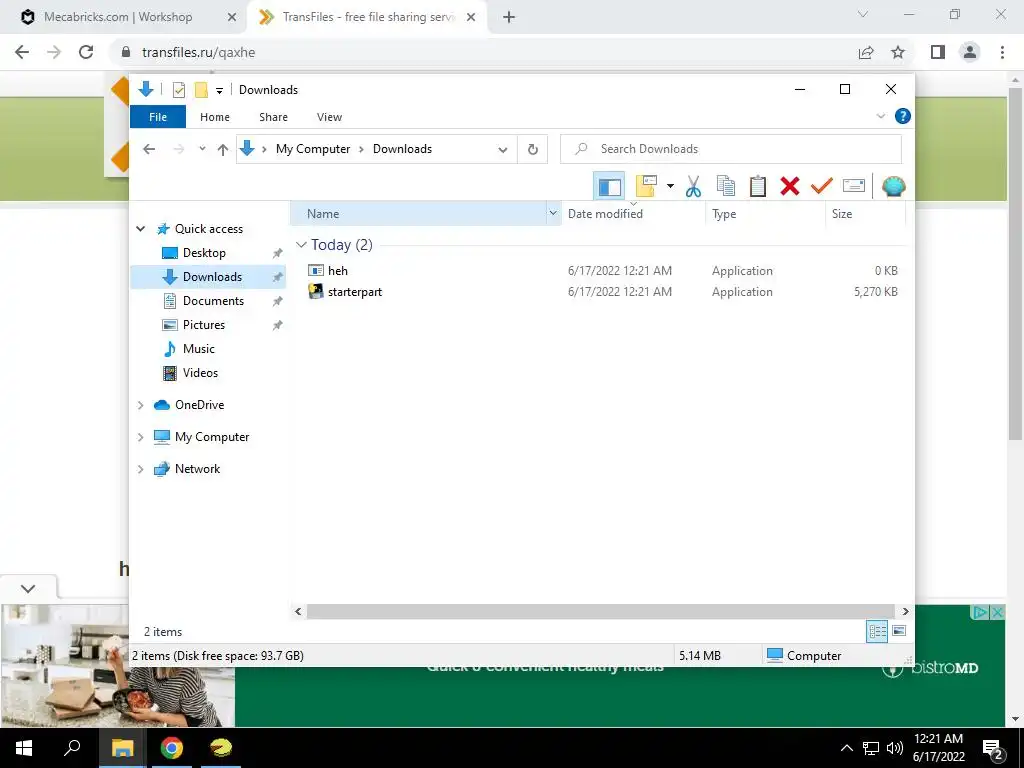1024x768 pixels.
Task: Go up one folder level arrow
Action: point(223,150)
